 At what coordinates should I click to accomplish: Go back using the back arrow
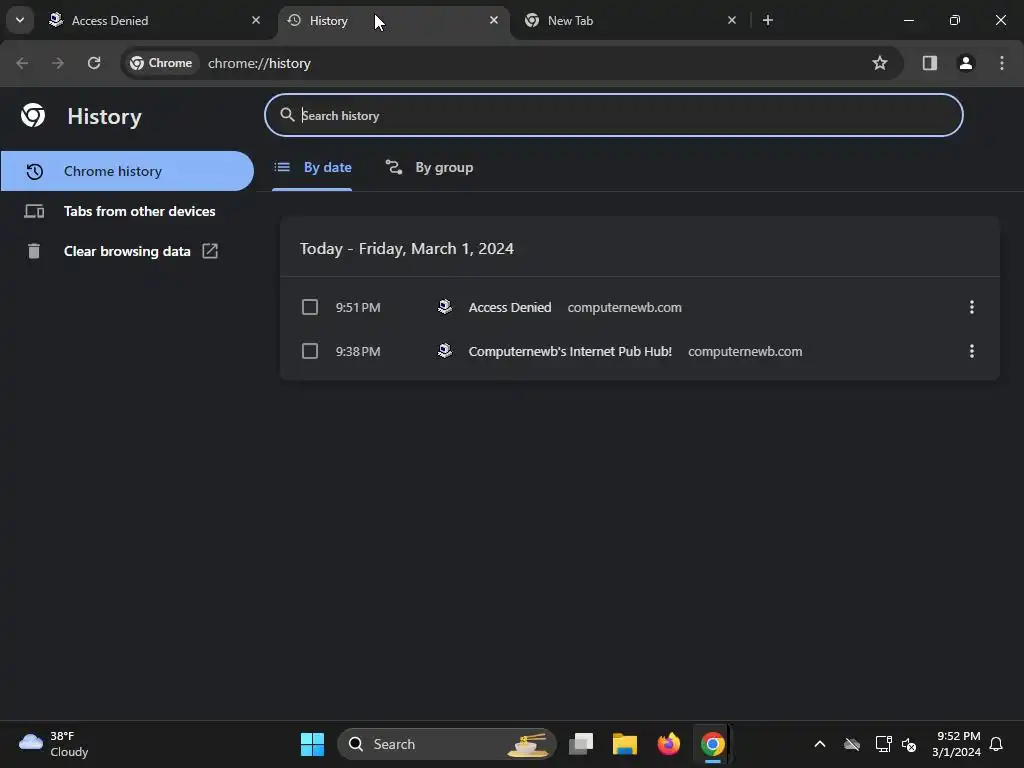click(22, 63)
